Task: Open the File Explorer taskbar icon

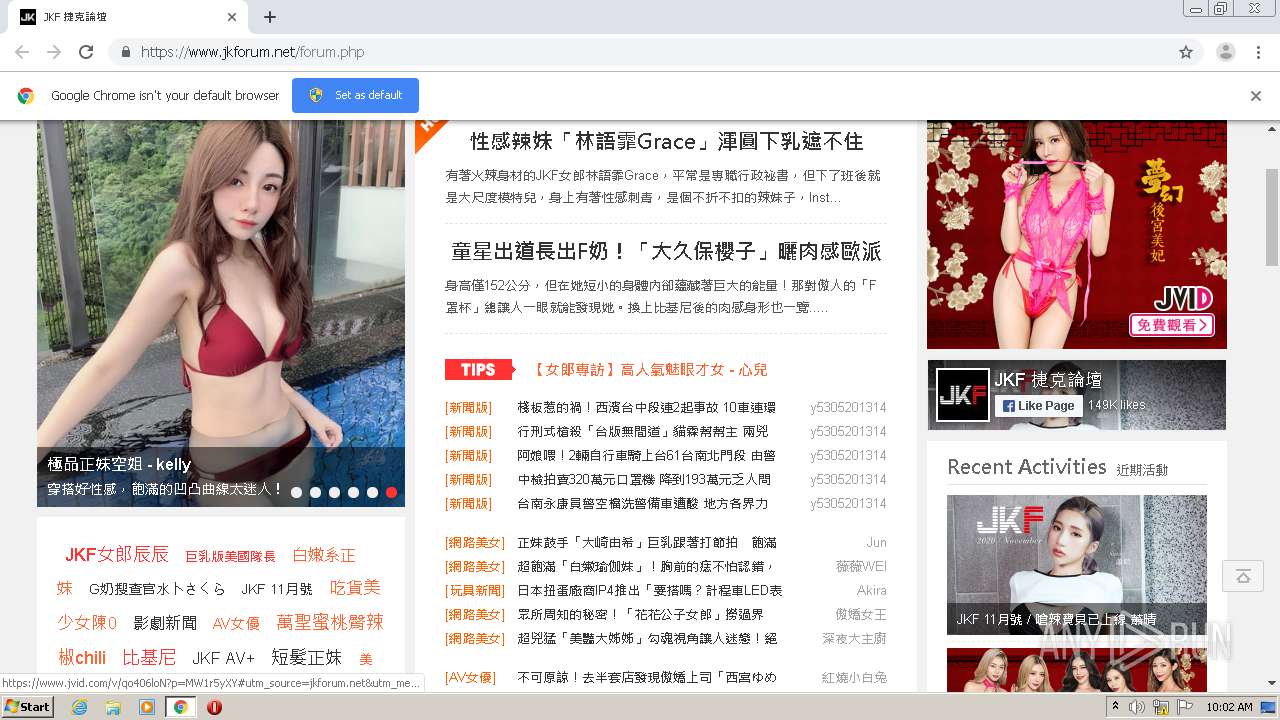Action: [x=113, y=707]
